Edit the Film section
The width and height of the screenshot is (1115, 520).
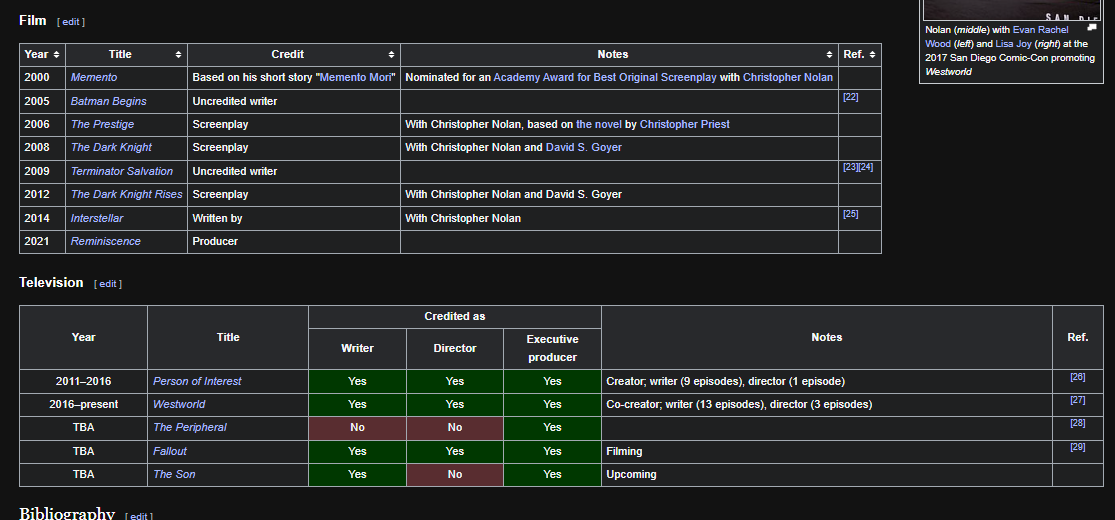click(x=70, y=21)
